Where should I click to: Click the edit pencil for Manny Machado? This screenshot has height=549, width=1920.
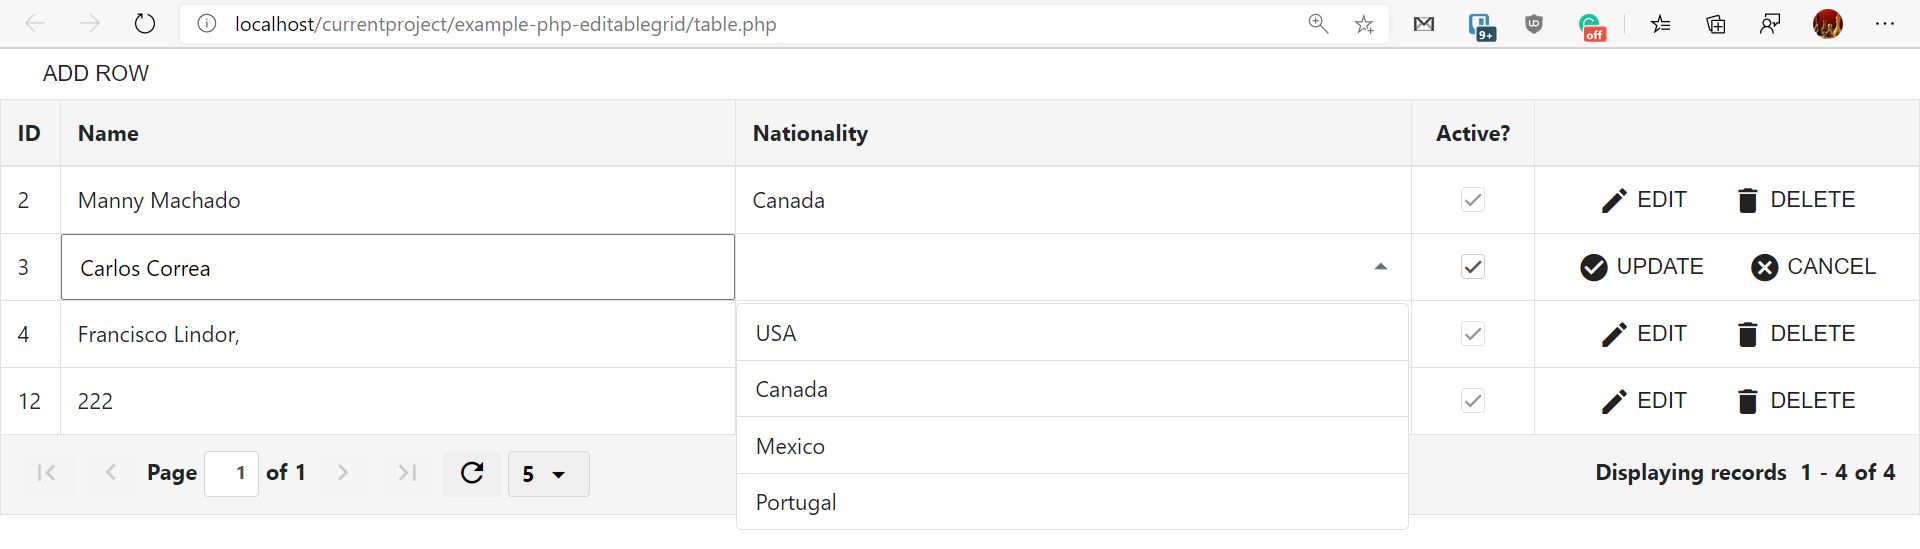(1613, 201)
